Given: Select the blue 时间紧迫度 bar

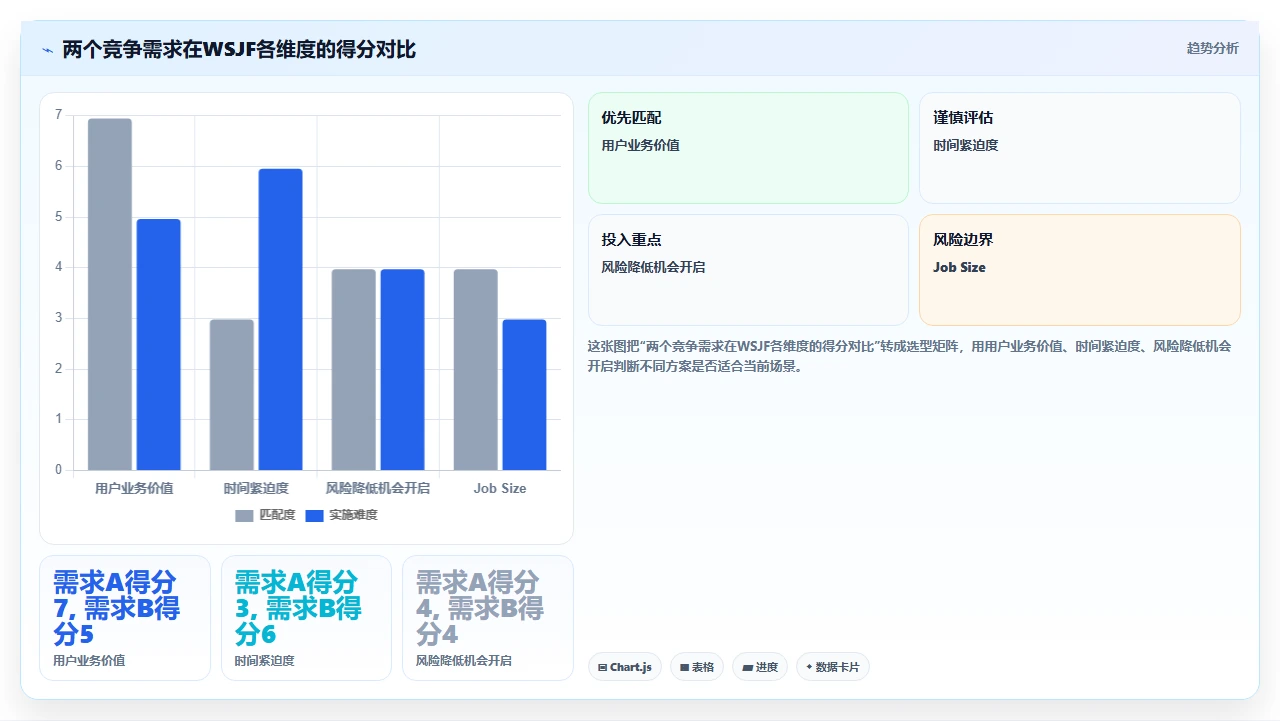Looking at the screenshot, I should tap(281, 319).
